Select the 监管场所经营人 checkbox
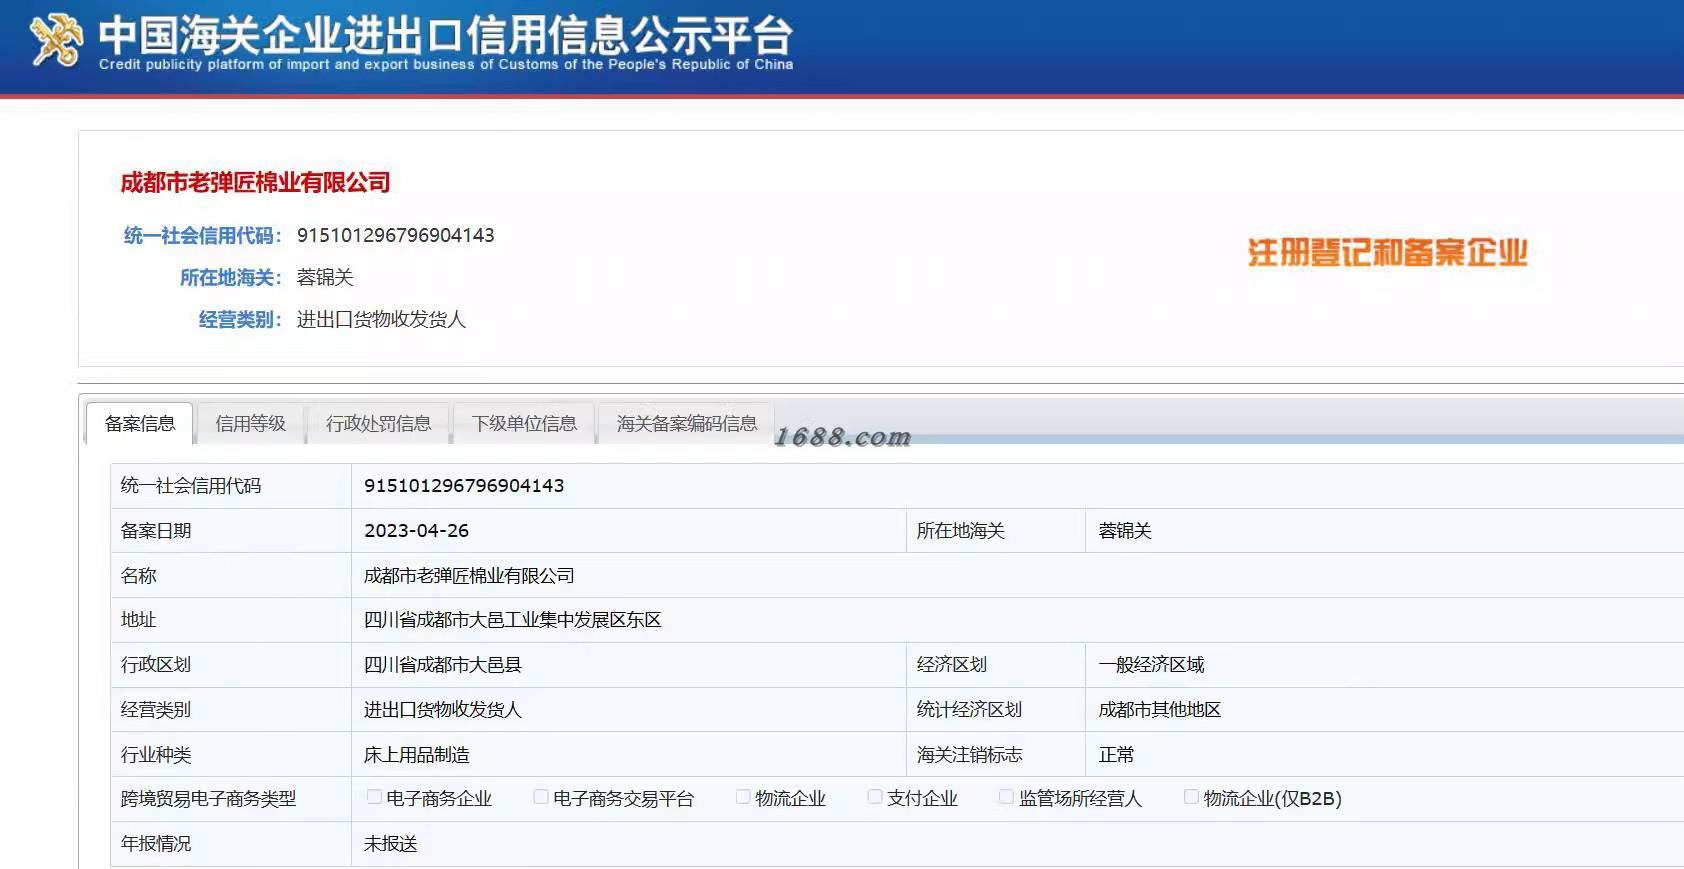Screen dimensions: 1684x869 pyautogui.click(x=1007, y=797)
